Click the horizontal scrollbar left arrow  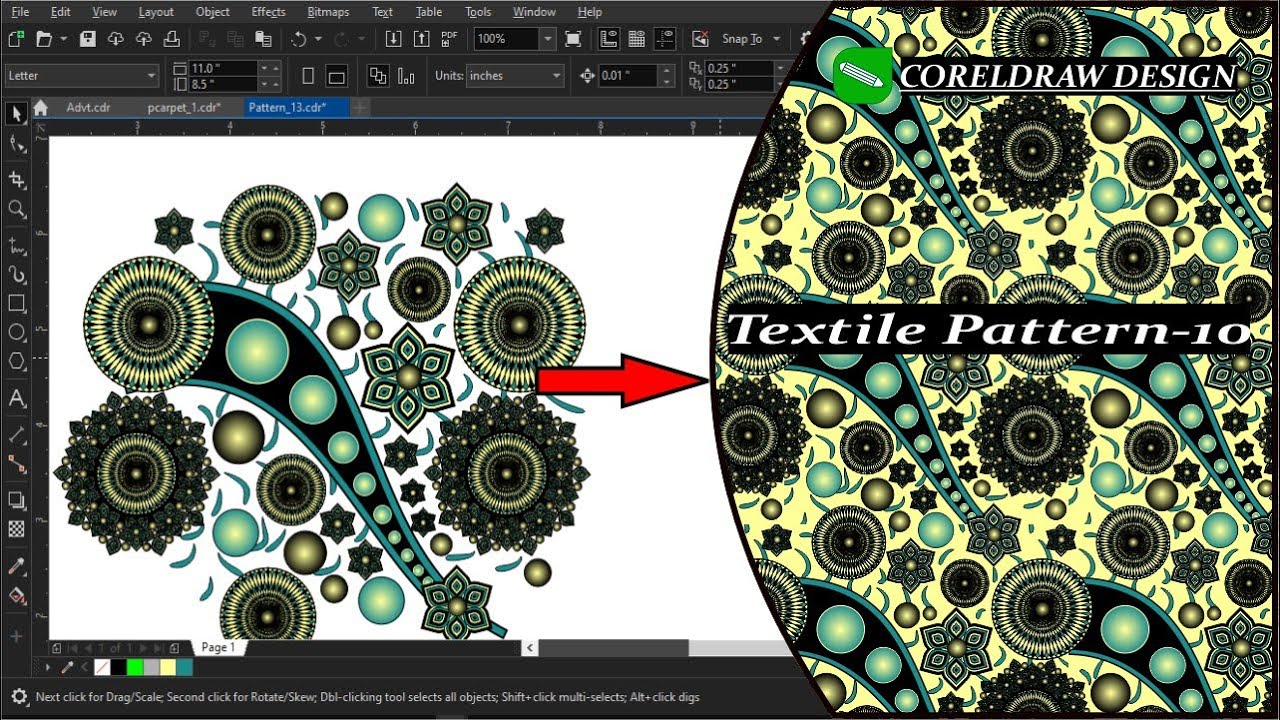(530, 648)
